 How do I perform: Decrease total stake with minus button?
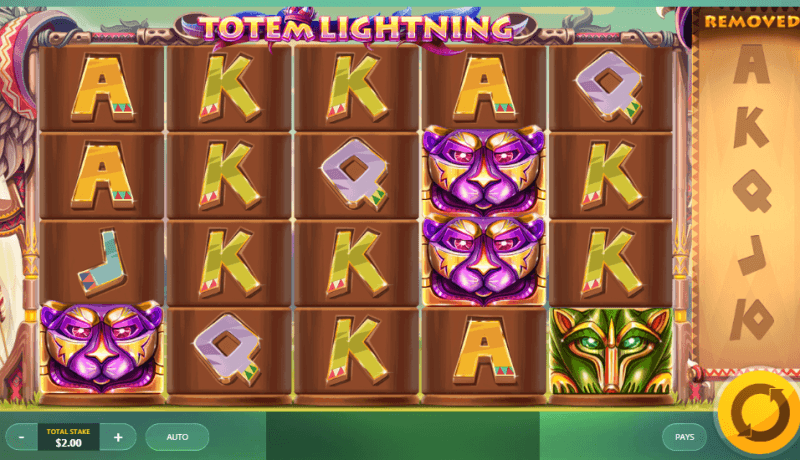[x=22, y=437]
